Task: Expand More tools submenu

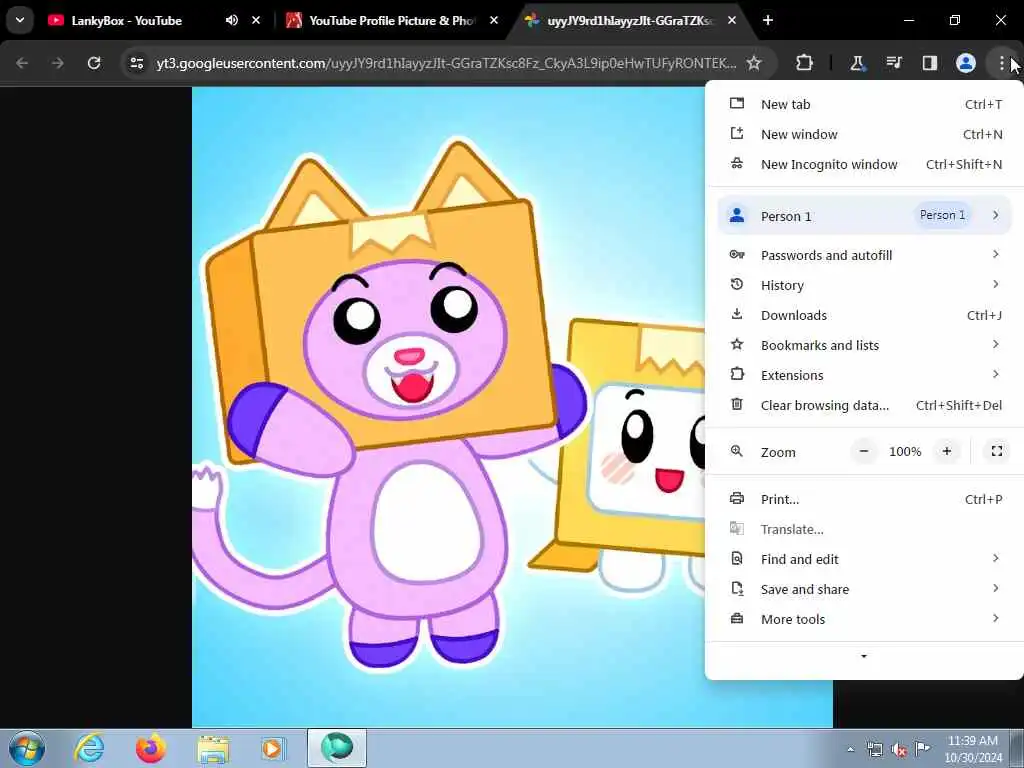Action: [865, 620]
